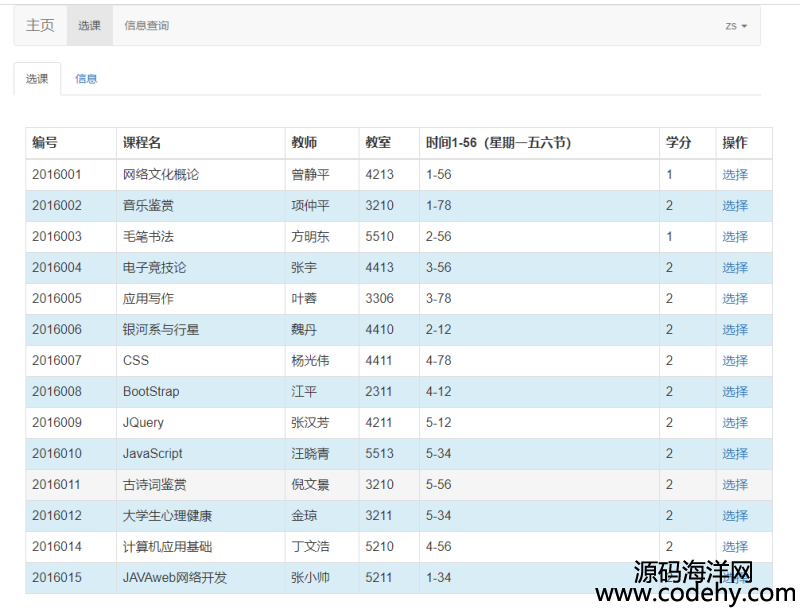The width and height of the screenshot is (800, 613).
Task: Click course name 毛笔书法
Action: click(148, 237)
